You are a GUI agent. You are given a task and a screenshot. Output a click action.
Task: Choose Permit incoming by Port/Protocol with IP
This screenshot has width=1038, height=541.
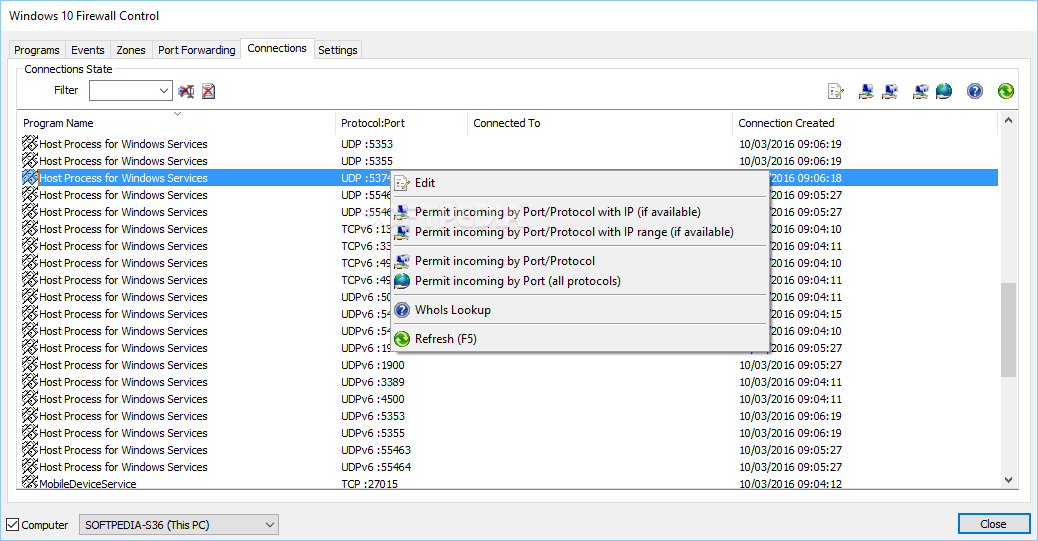click(580, 212)
